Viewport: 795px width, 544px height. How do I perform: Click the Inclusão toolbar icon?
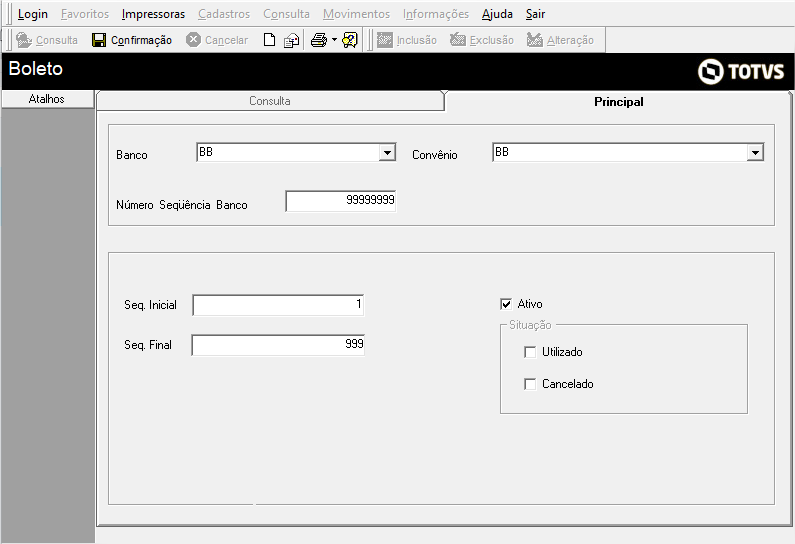click(x=385, y=40)
